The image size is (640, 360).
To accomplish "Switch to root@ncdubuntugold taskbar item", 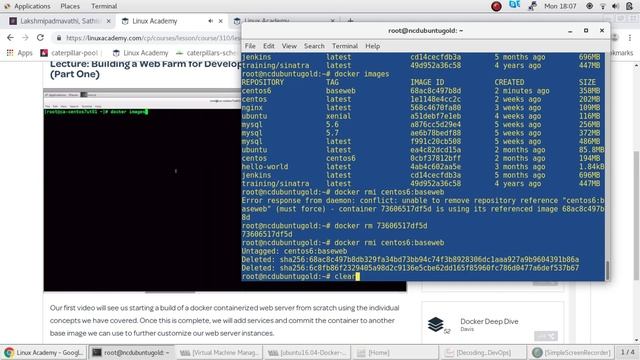I will point(131,353).
